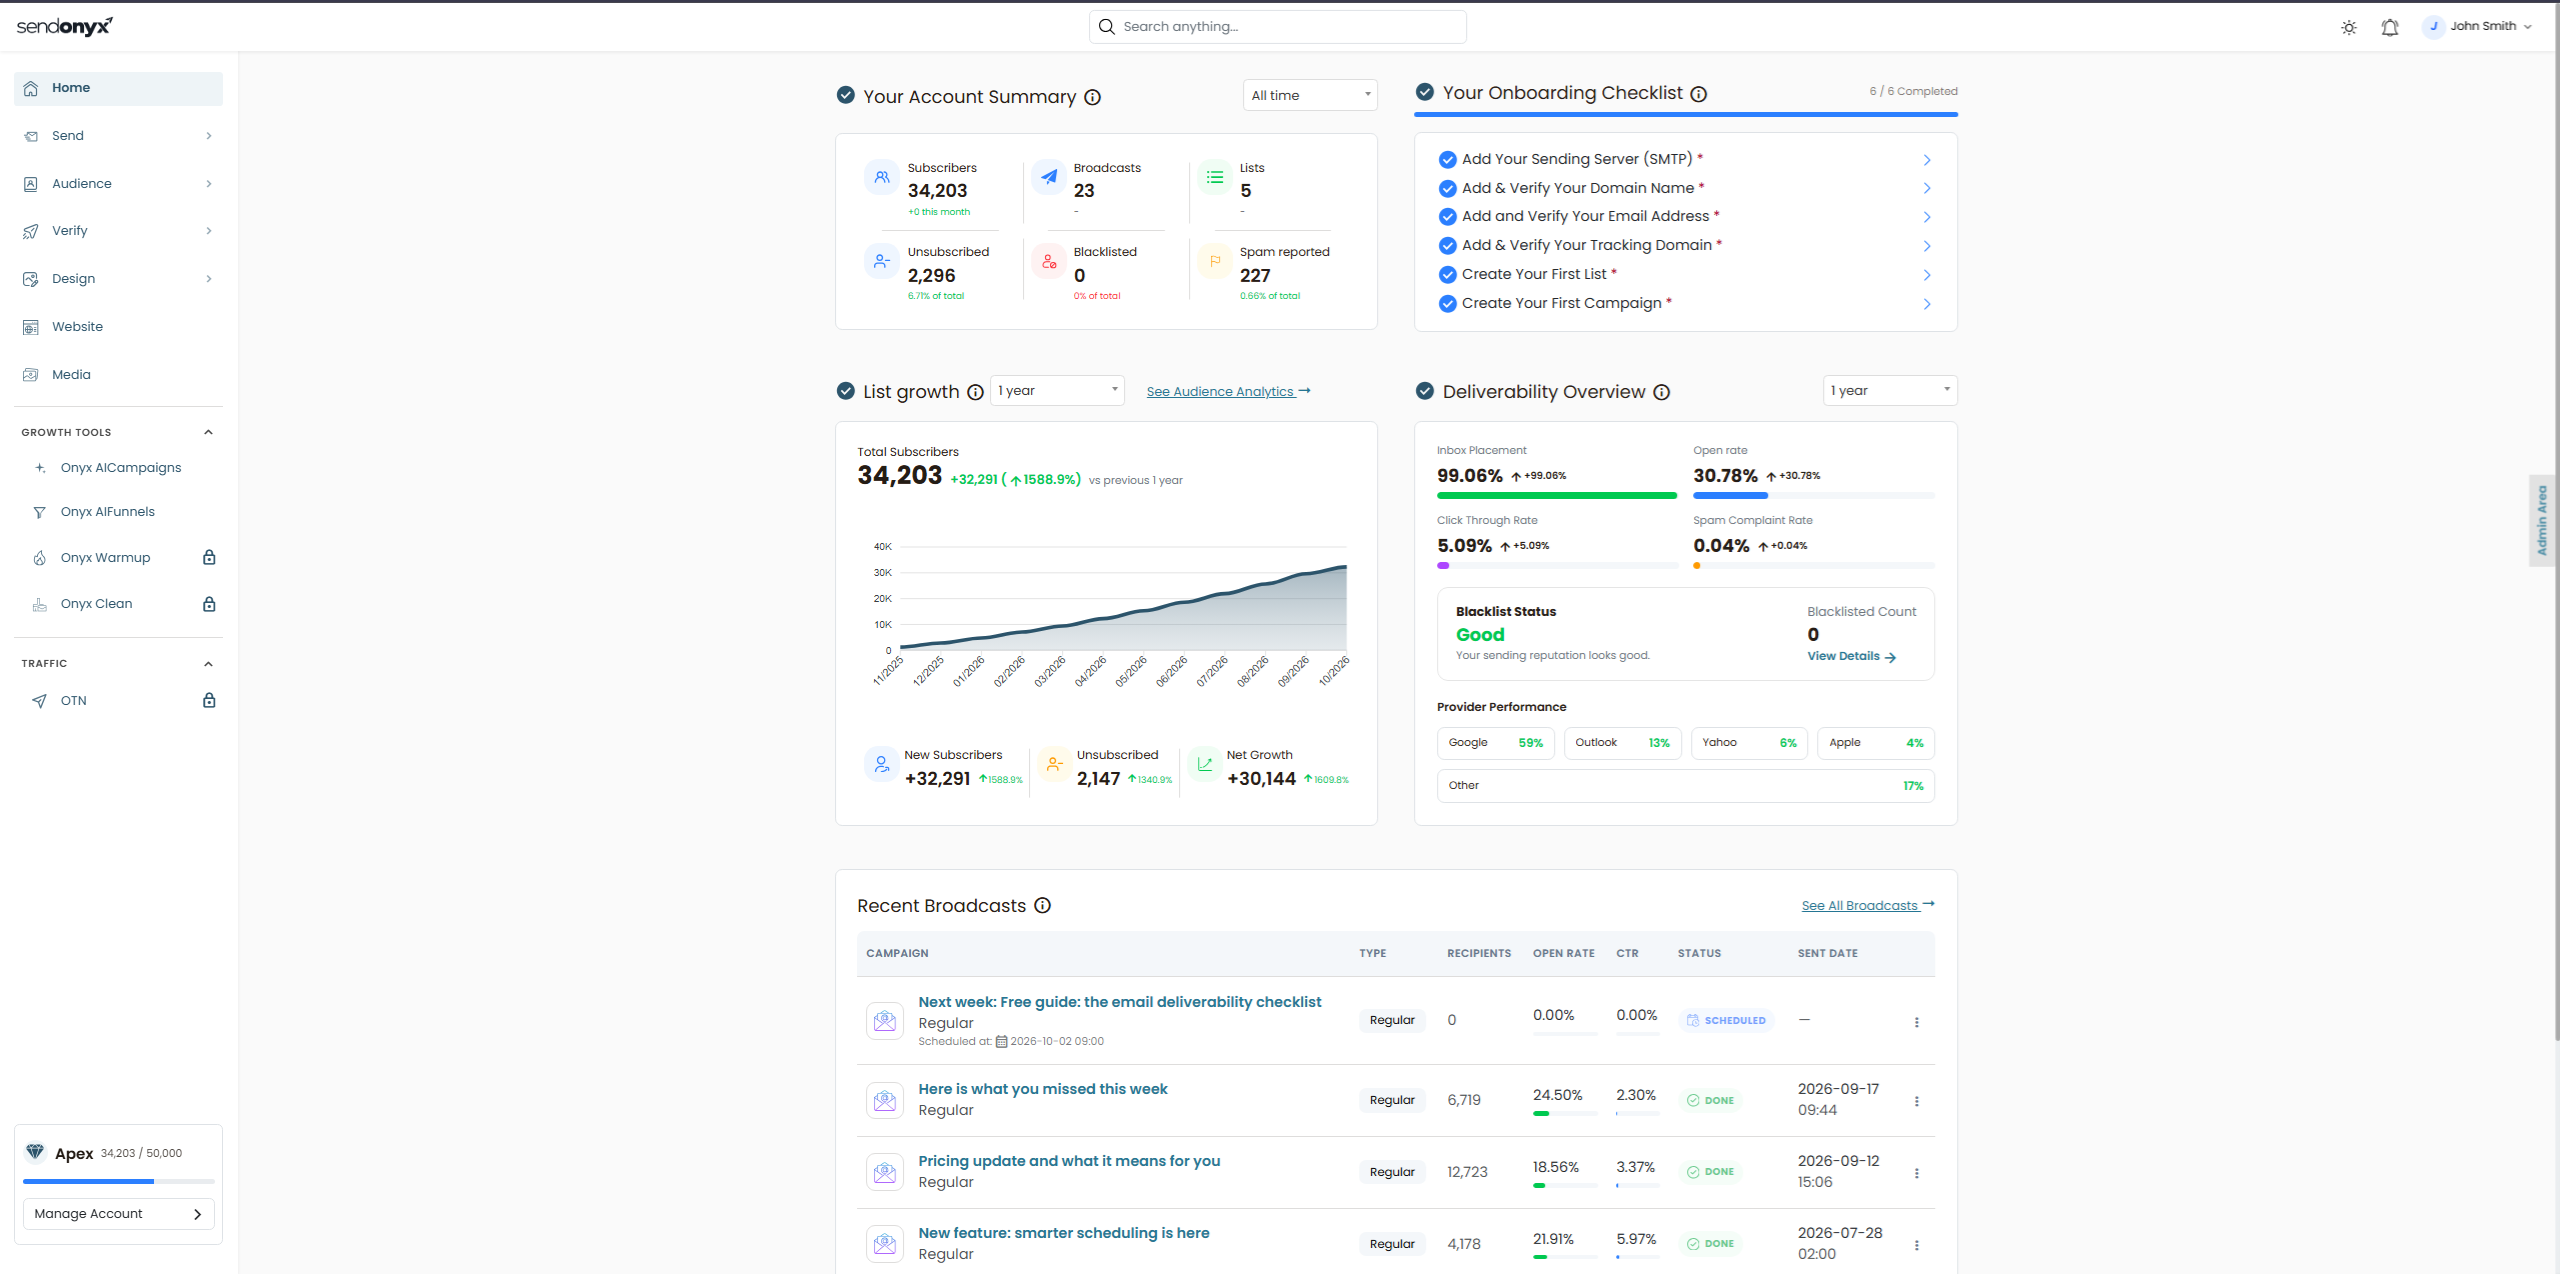Click the Deliverability Overview info icon
This screenshot has width=2560, height=1274.
click(x=1662, y=392)
